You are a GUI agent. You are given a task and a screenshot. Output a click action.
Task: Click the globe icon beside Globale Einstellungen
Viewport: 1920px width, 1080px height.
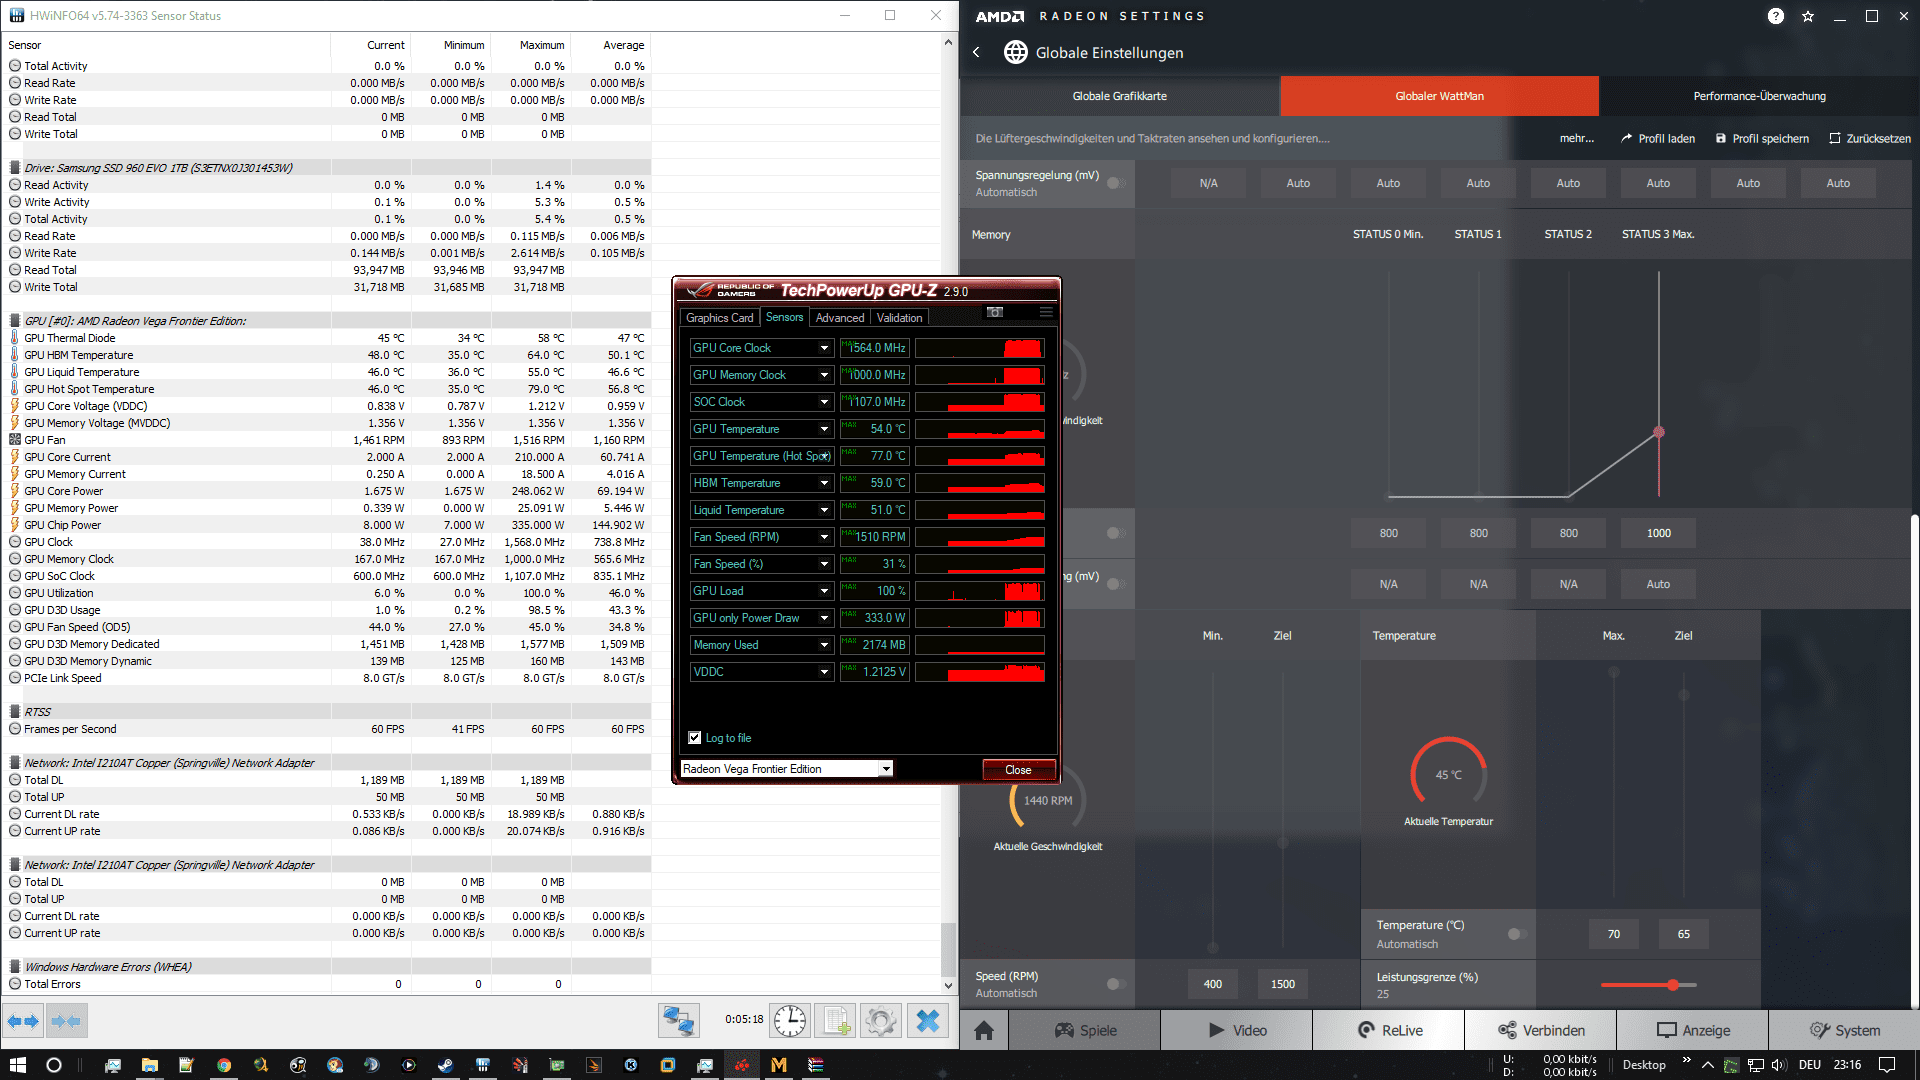pos(1015,52)
